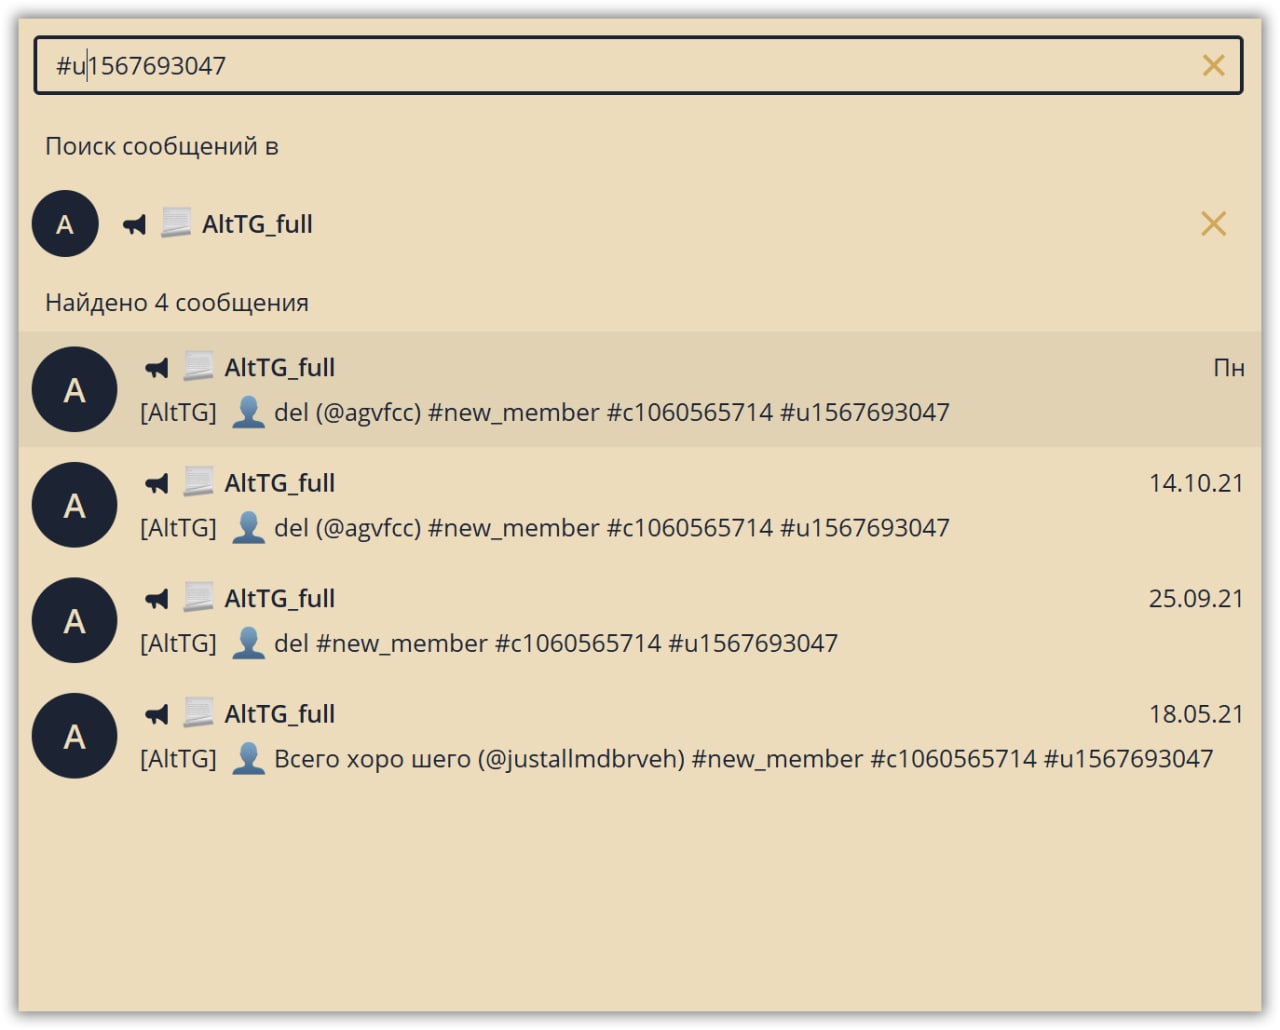Click the "Найдено 4 сообщения" results label
Viewport: 1280px width, 1030px height.
point(177,302)
